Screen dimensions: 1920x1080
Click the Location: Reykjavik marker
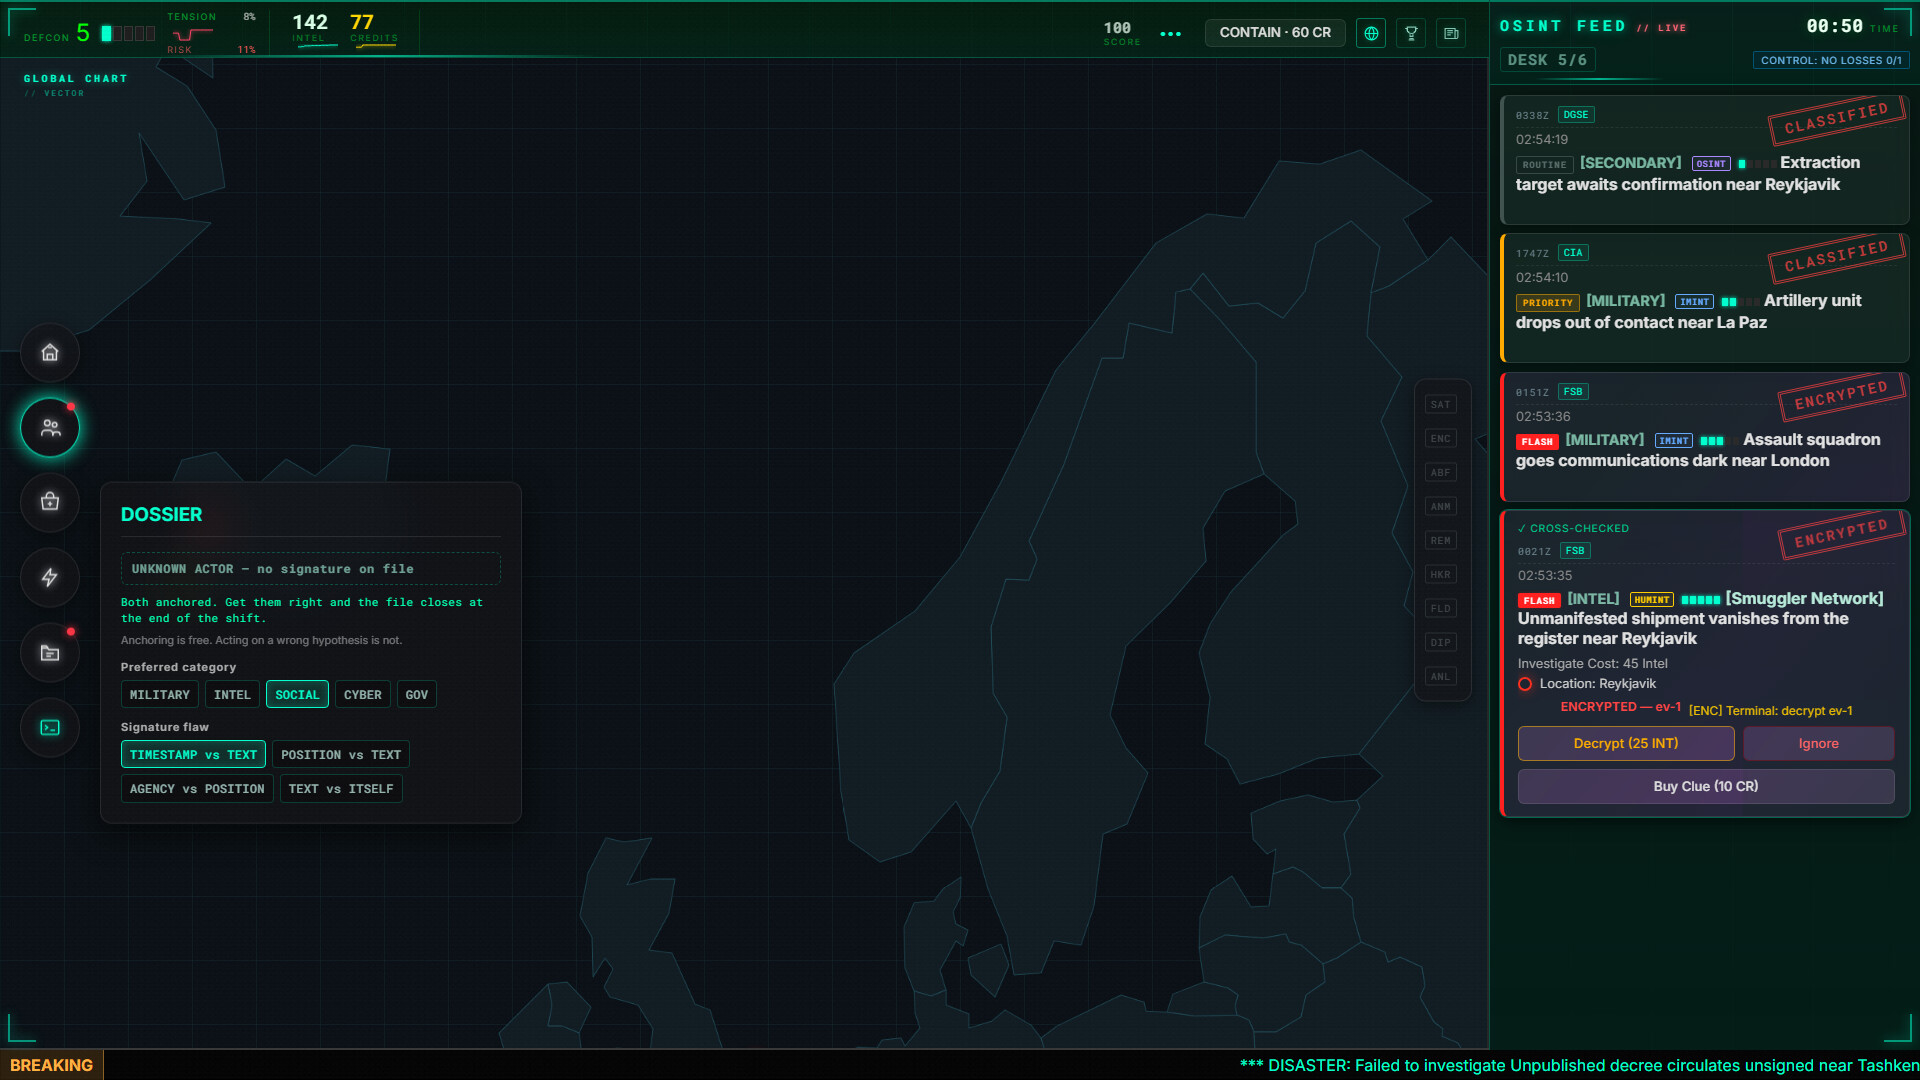pyautogui.click(x=1525, y=685)
